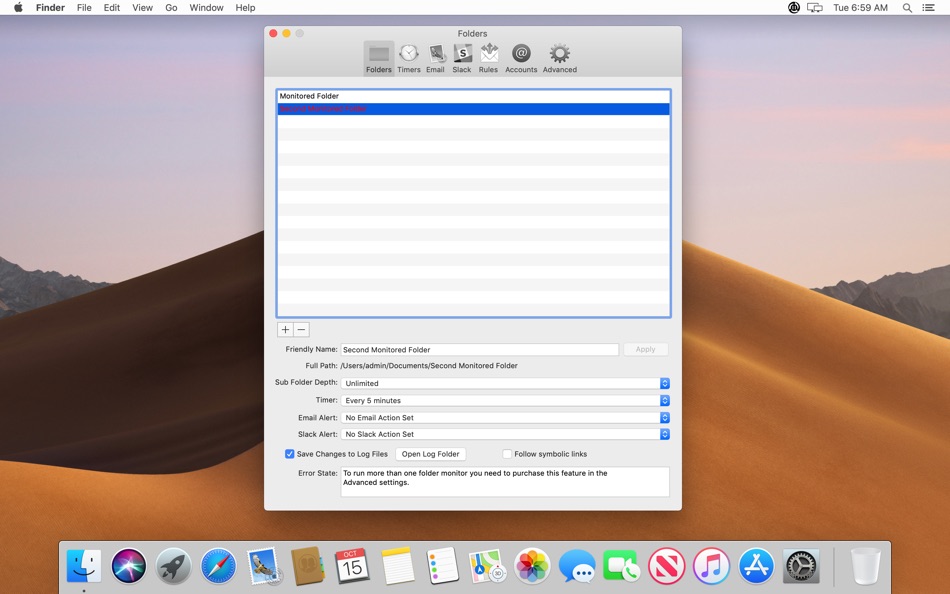Open Photos from the Dock
The width and height of the screenshot is (950, 594).
click(532, 566)
